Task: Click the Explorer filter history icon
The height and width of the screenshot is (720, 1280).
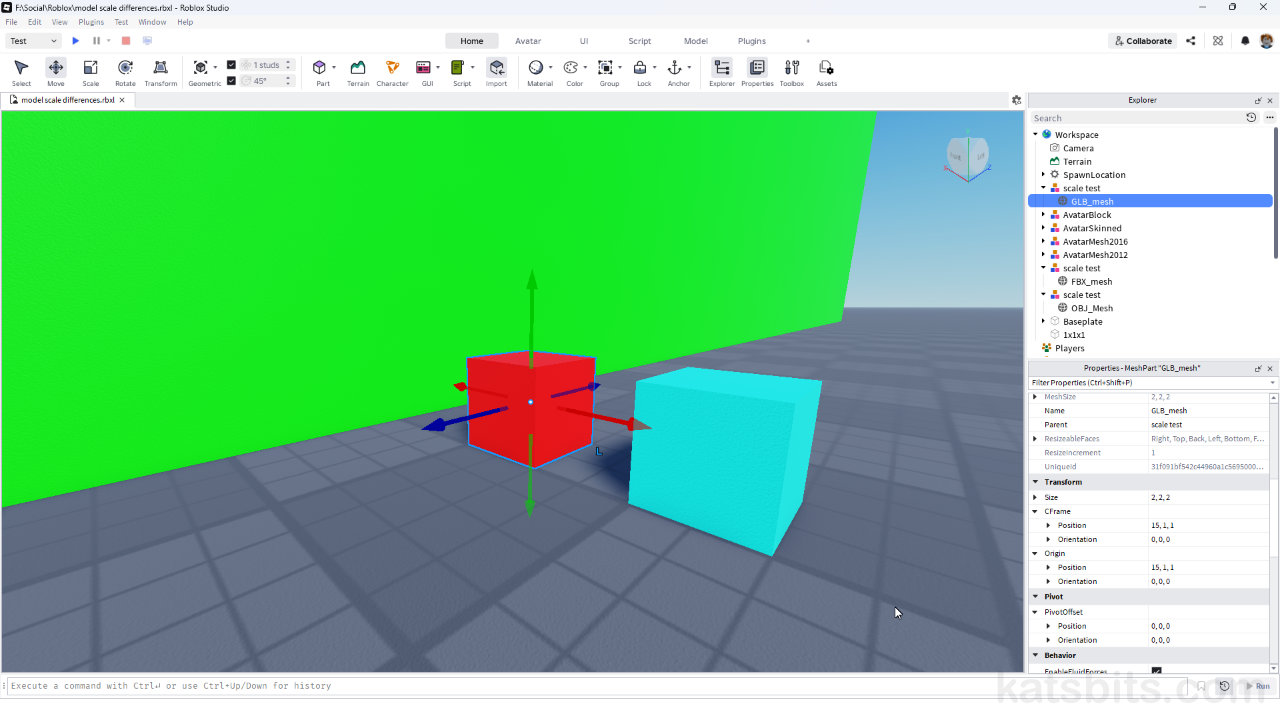Action: [1251, 118]
